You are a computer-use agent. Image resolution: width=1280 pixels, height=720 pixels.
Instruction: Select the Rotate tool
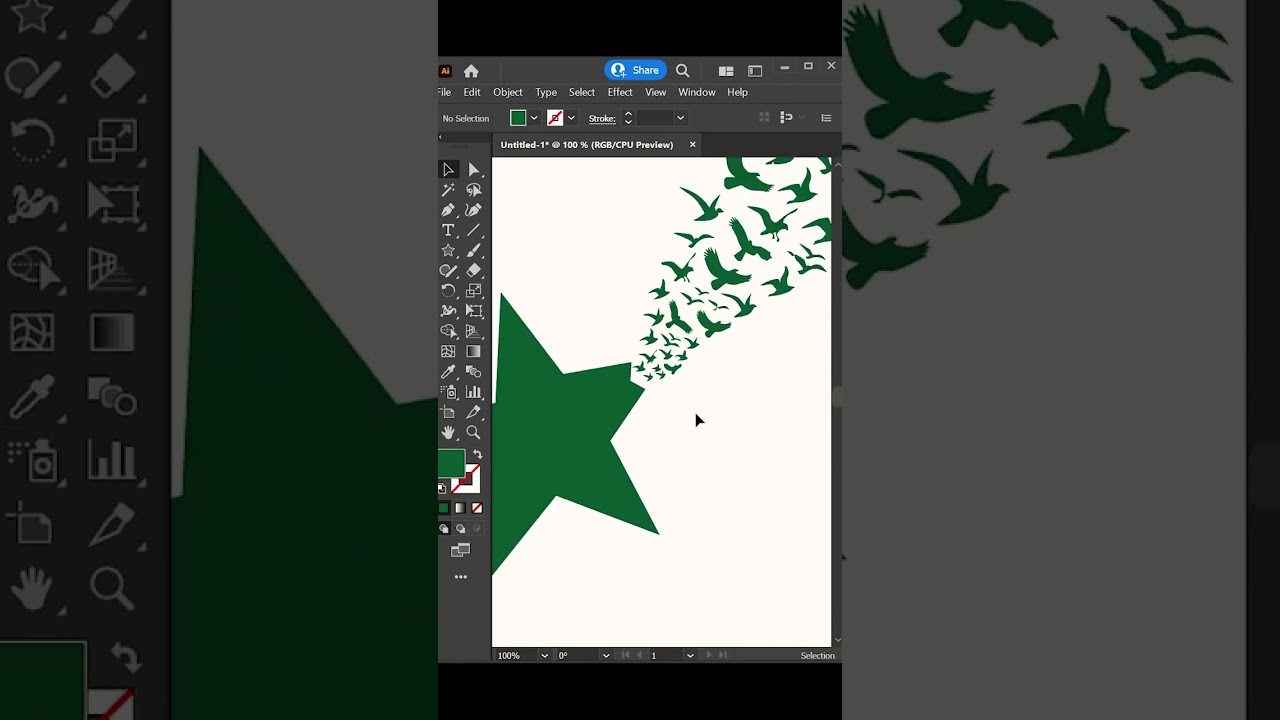point(449,291)
